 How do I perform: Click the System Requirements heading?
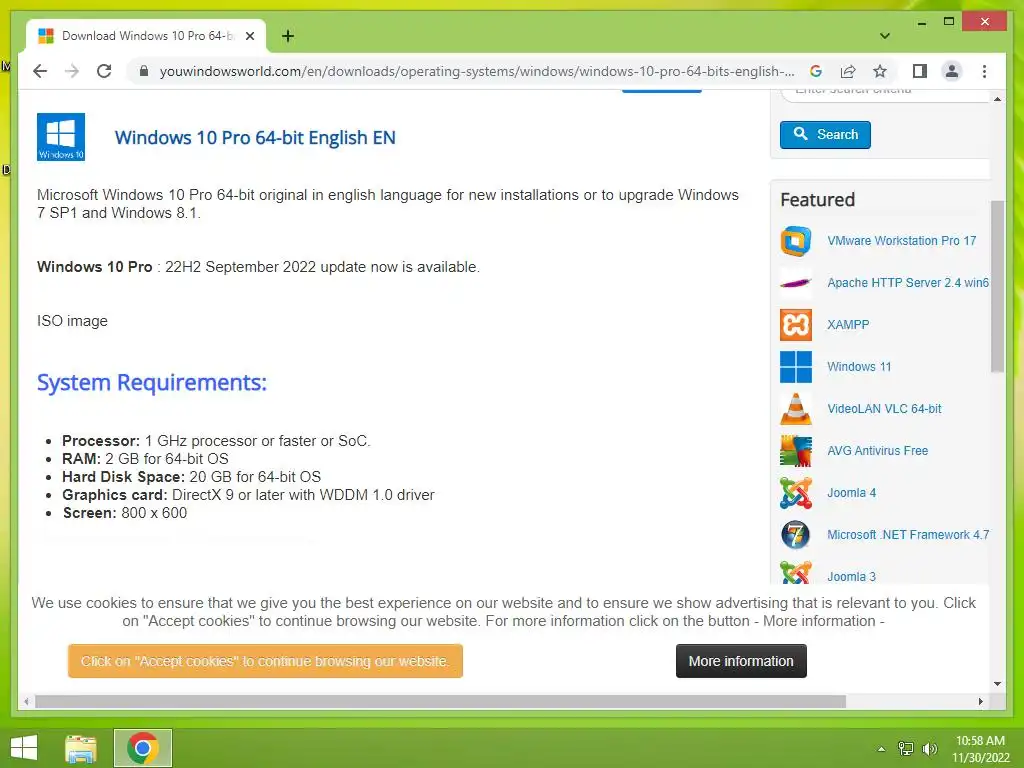[x=152, y=383]
